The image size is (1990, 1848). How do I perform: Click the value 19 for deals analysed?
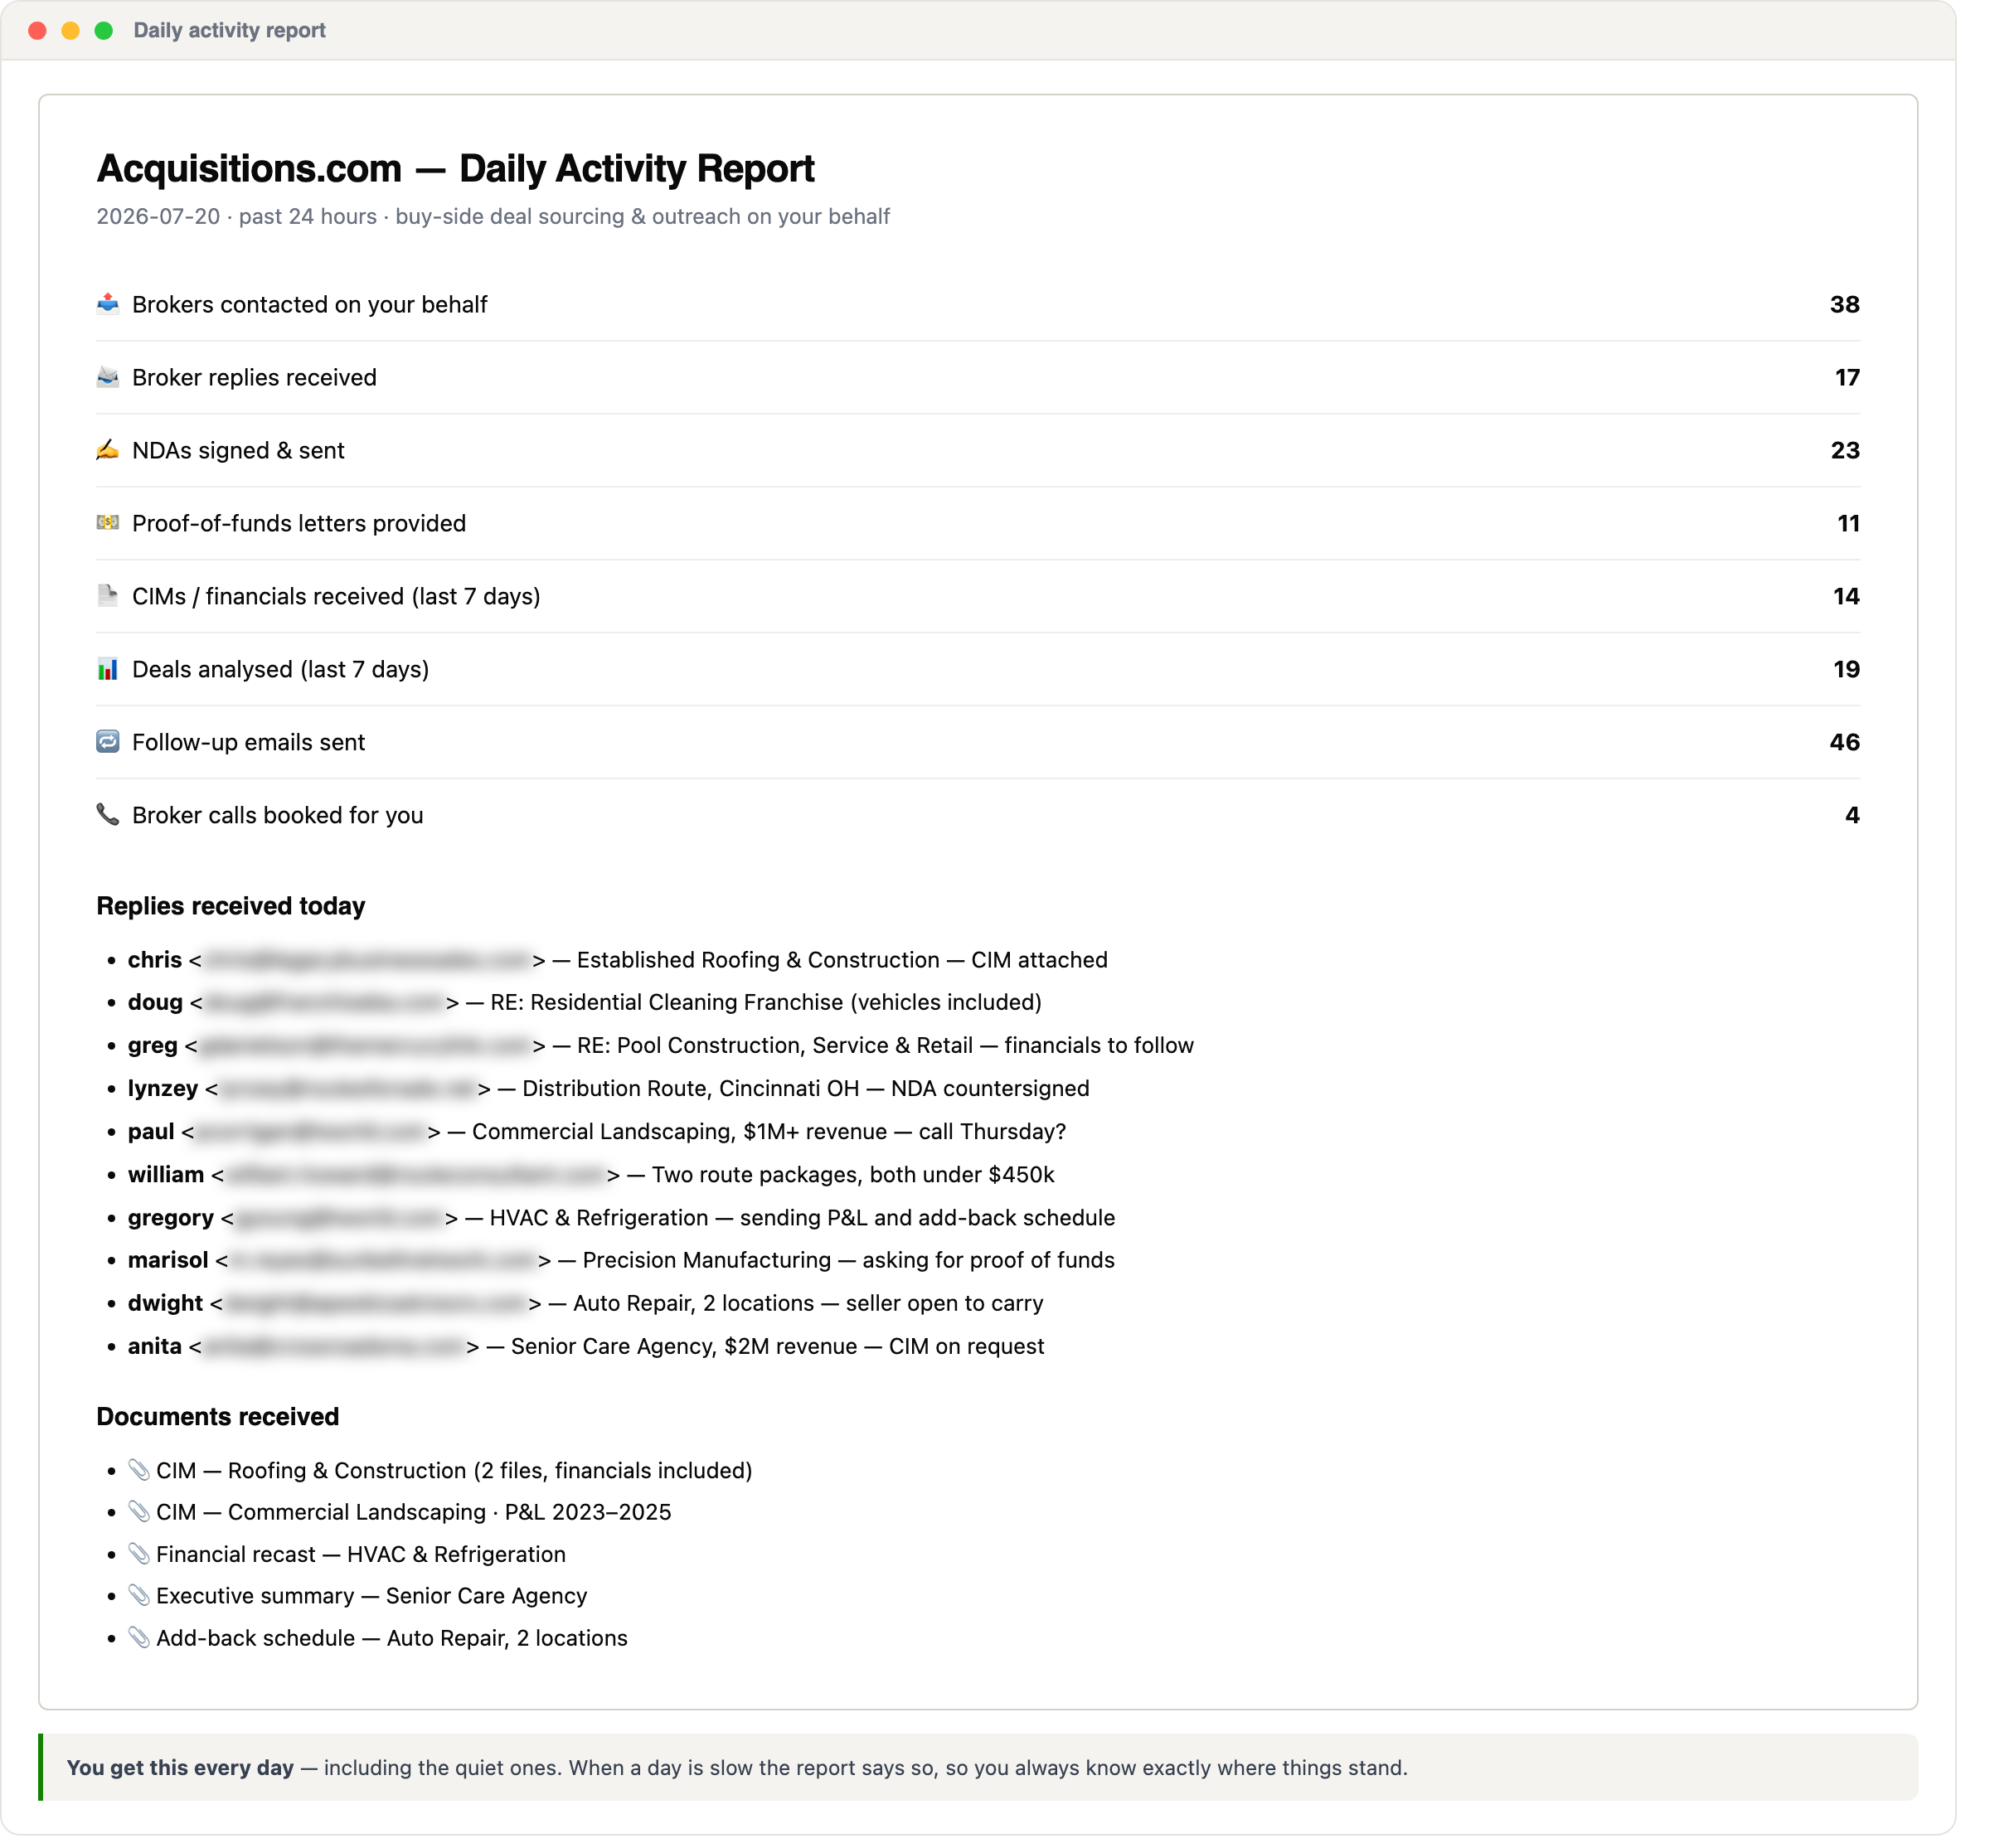click(1846, 670)
